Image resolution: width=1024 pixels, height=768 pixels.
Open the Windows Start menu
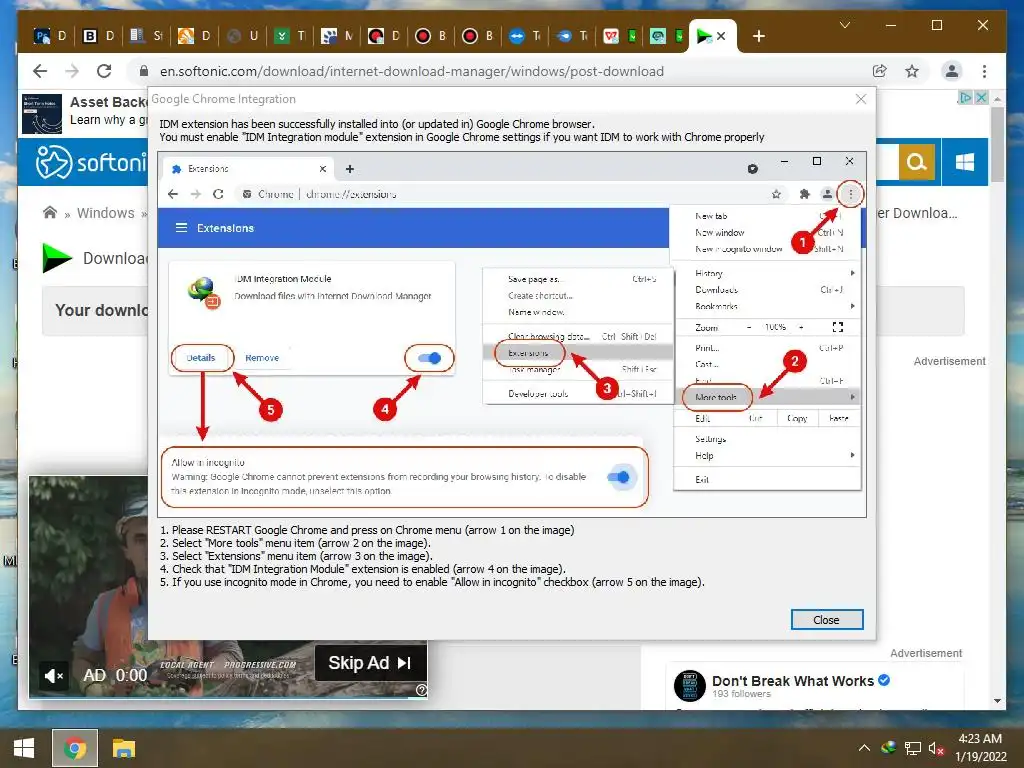(x=24, y=748)
